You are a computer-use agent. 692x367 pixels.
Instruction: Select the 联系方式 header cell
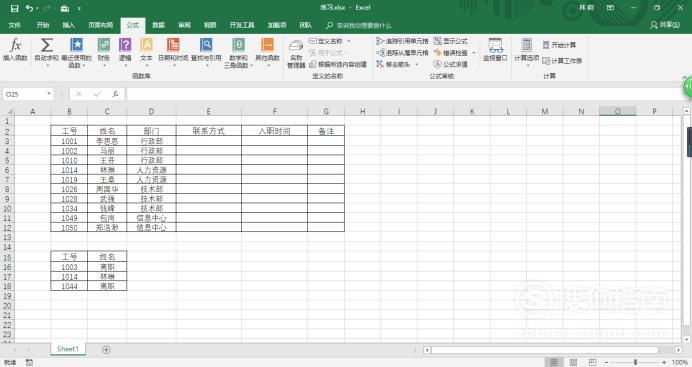click(x=209, y=131)
